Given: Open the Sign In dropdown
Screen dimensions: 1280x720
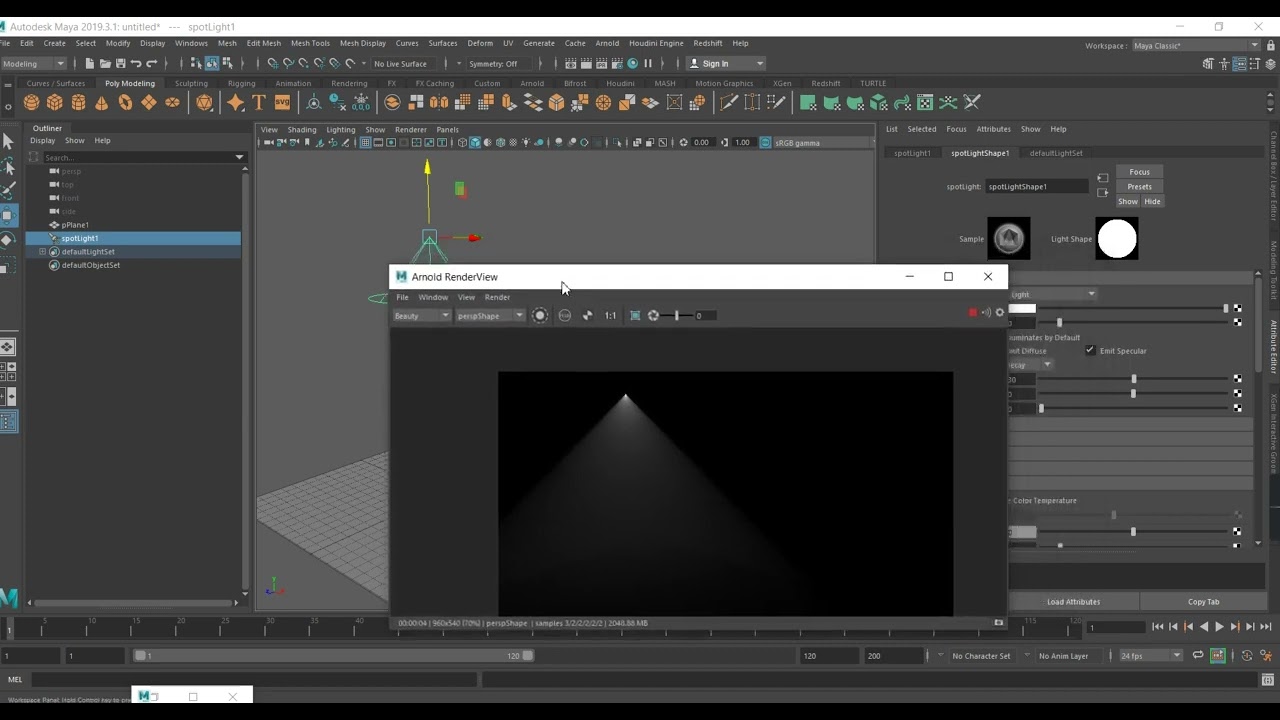Looking at the screenshot, I should pos(727,63).
